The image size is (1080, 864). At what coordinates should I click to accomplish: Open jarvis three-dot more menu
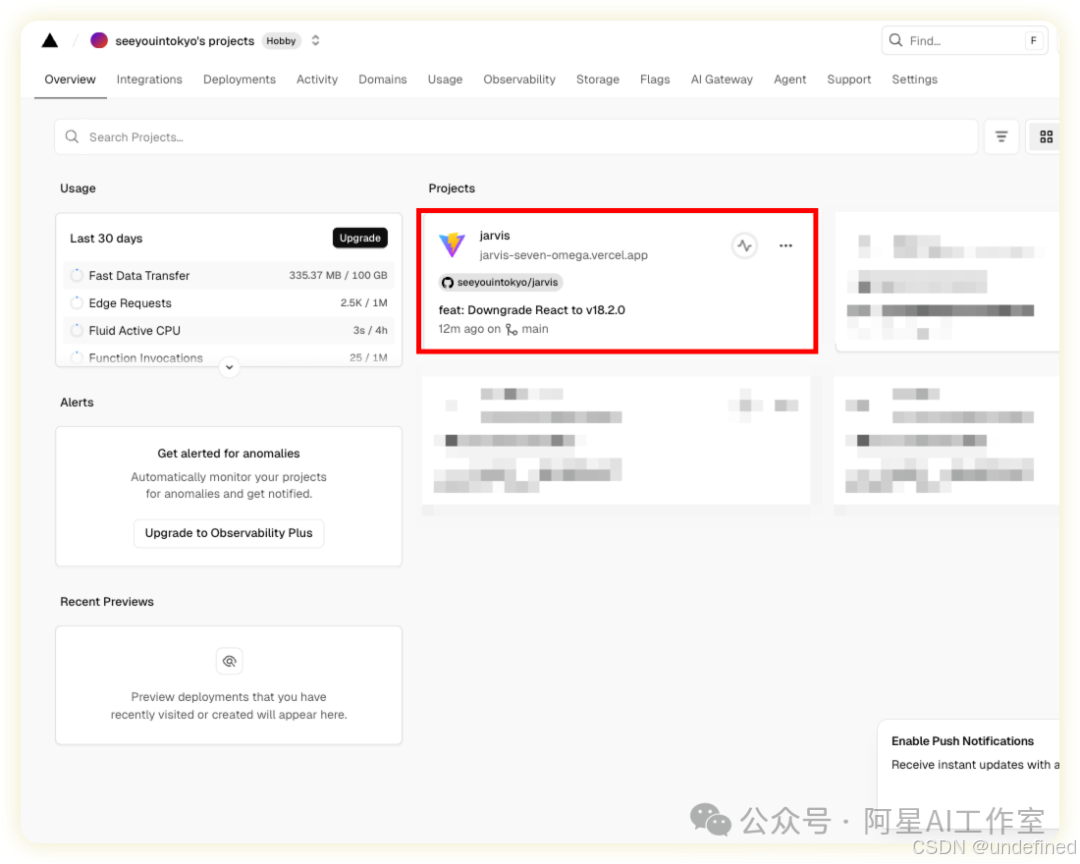click(x=786, y=245)
